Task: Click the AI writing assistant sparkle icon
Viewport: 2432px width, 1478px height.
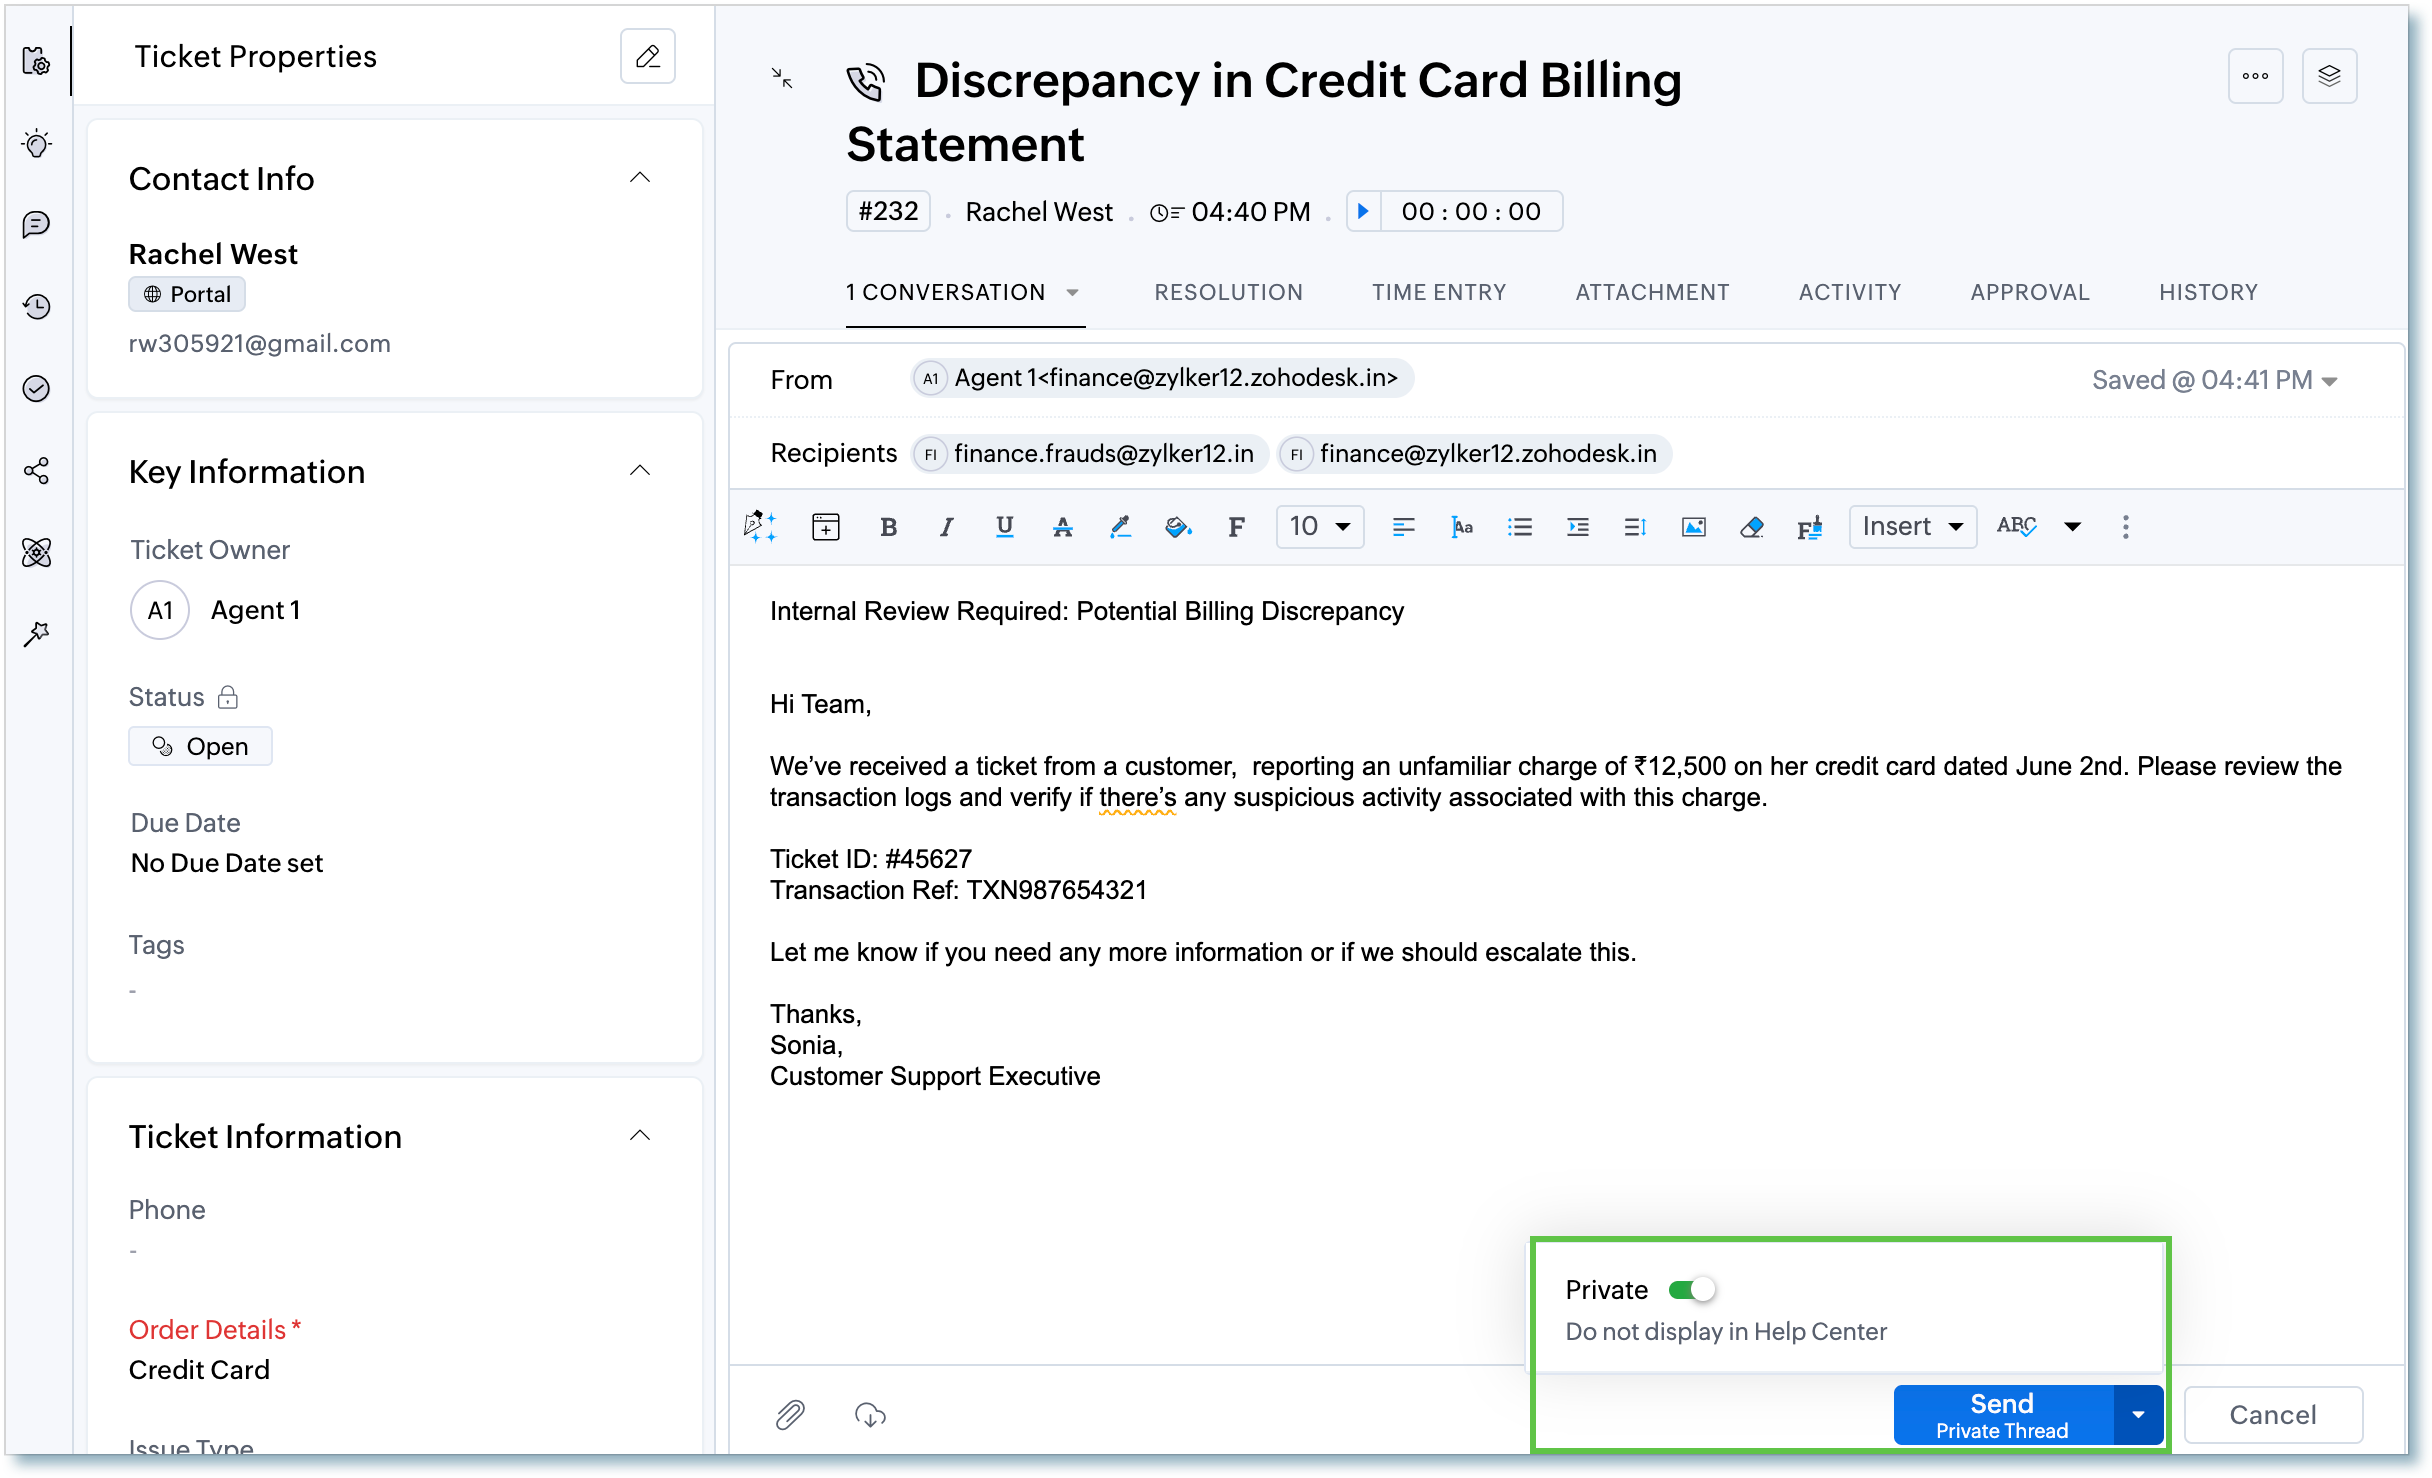Action: (x=760, y=526)
